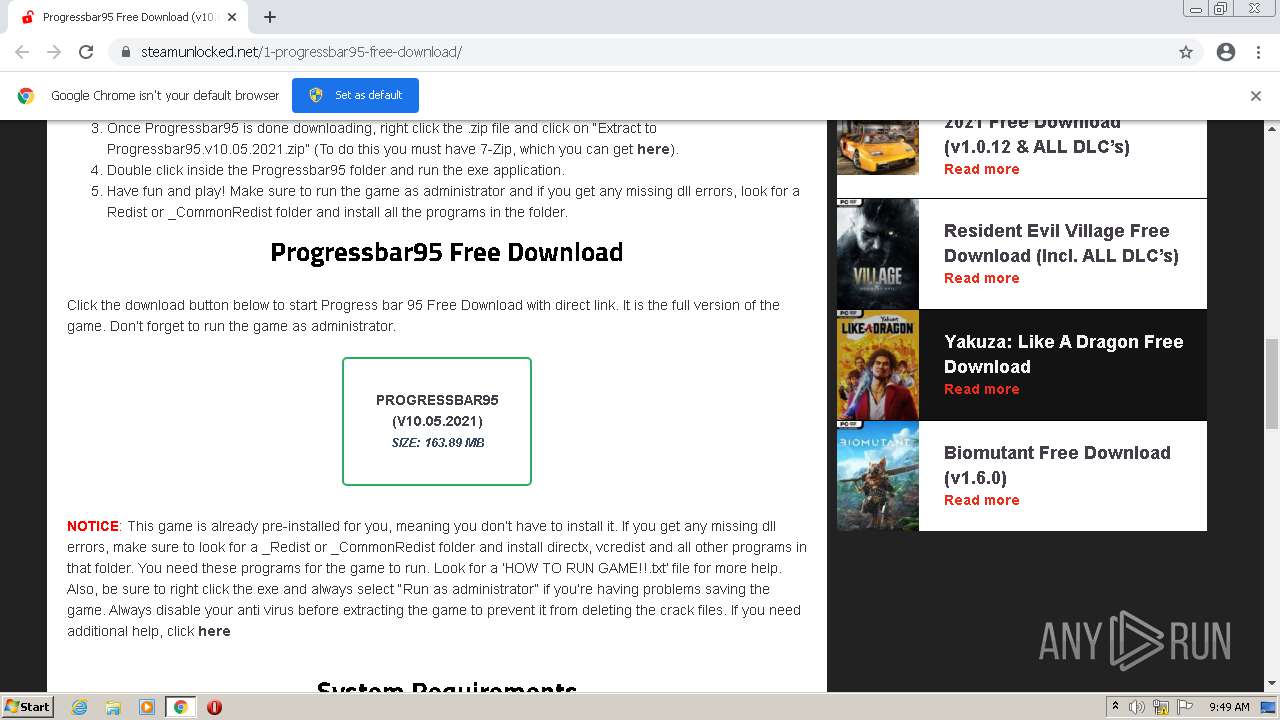Reload the page with the refresh icon
The width and height of the screenshot is (1280, 720).
click(x=86, y=52)
